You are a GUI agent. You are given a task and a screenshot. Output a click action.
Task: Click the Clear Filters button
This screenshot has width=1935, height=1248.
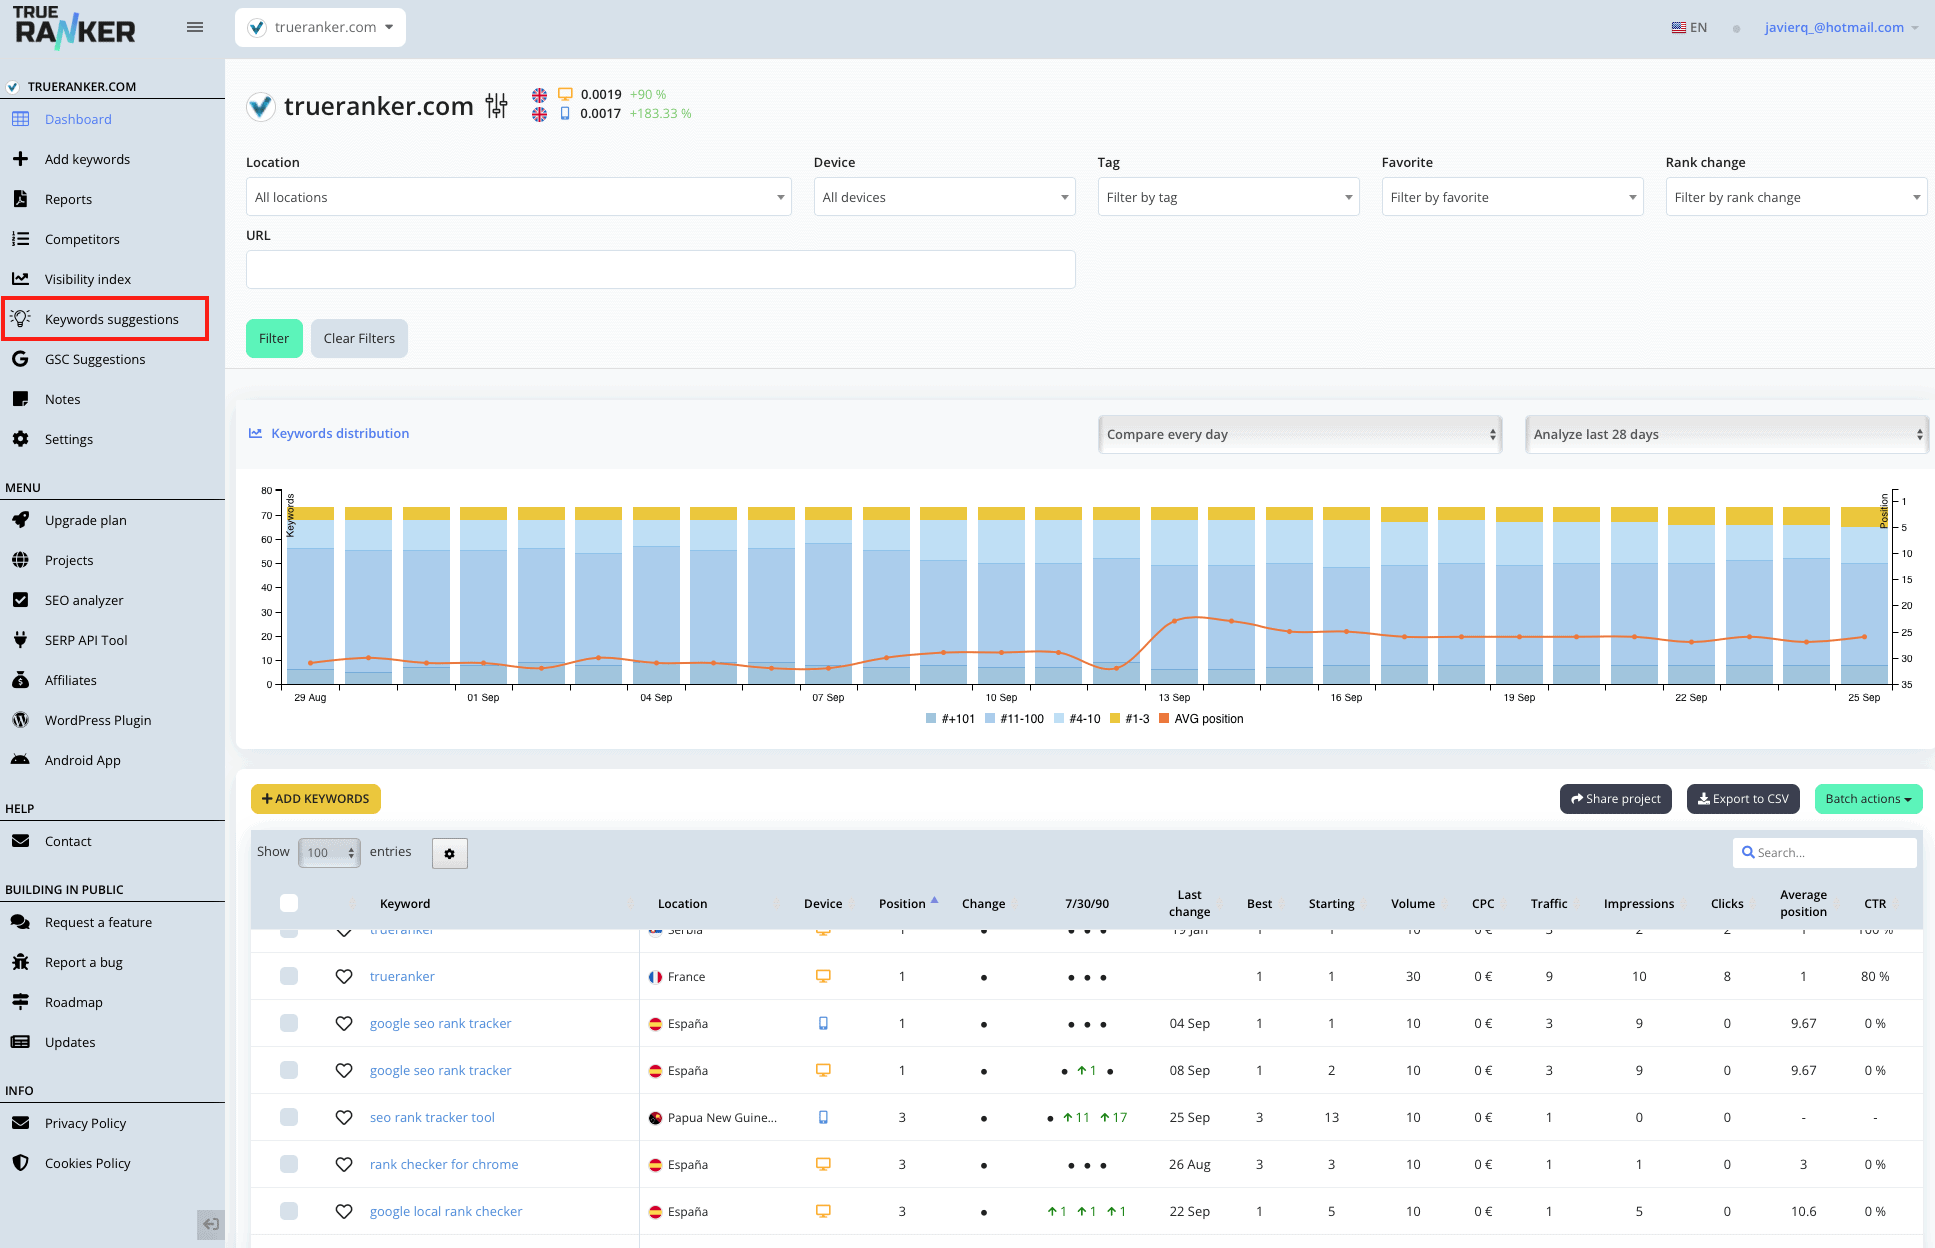pos(359,338)
